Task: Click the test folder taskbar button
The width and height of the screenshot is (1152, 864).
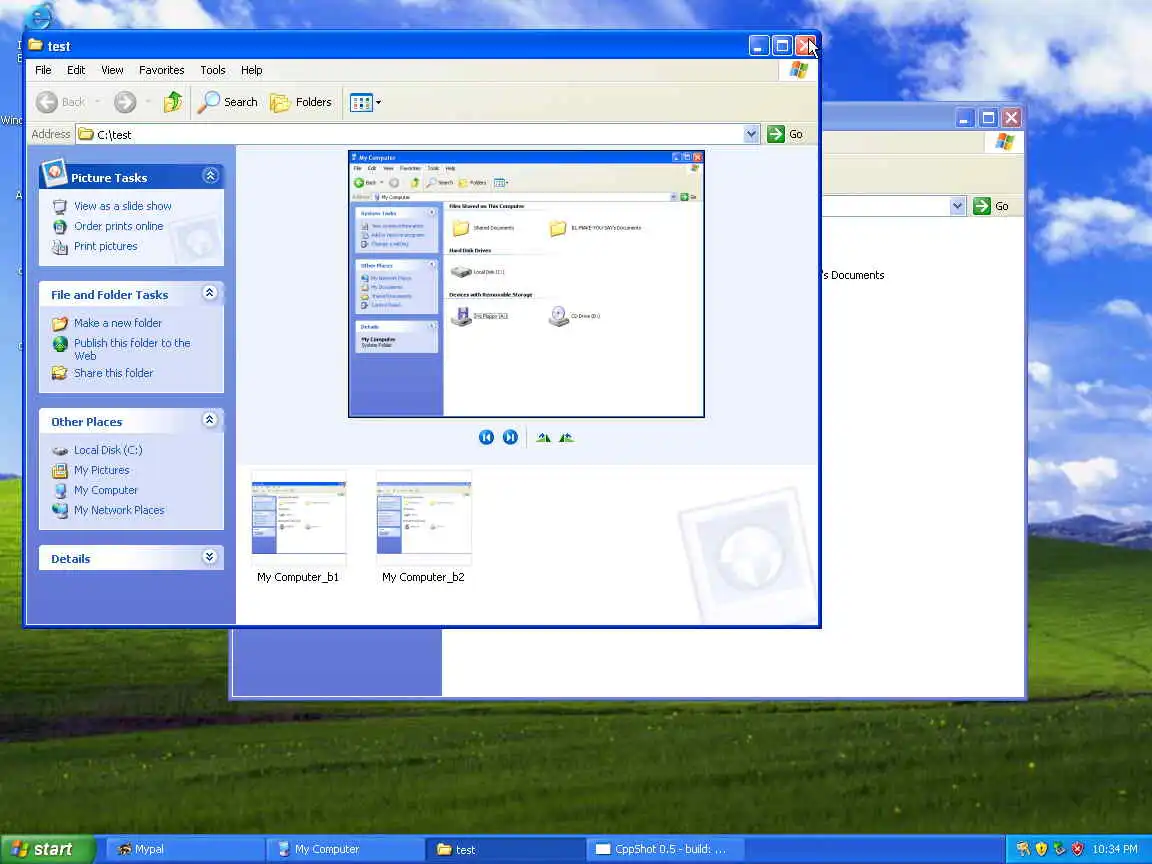Action: (505, 849)
